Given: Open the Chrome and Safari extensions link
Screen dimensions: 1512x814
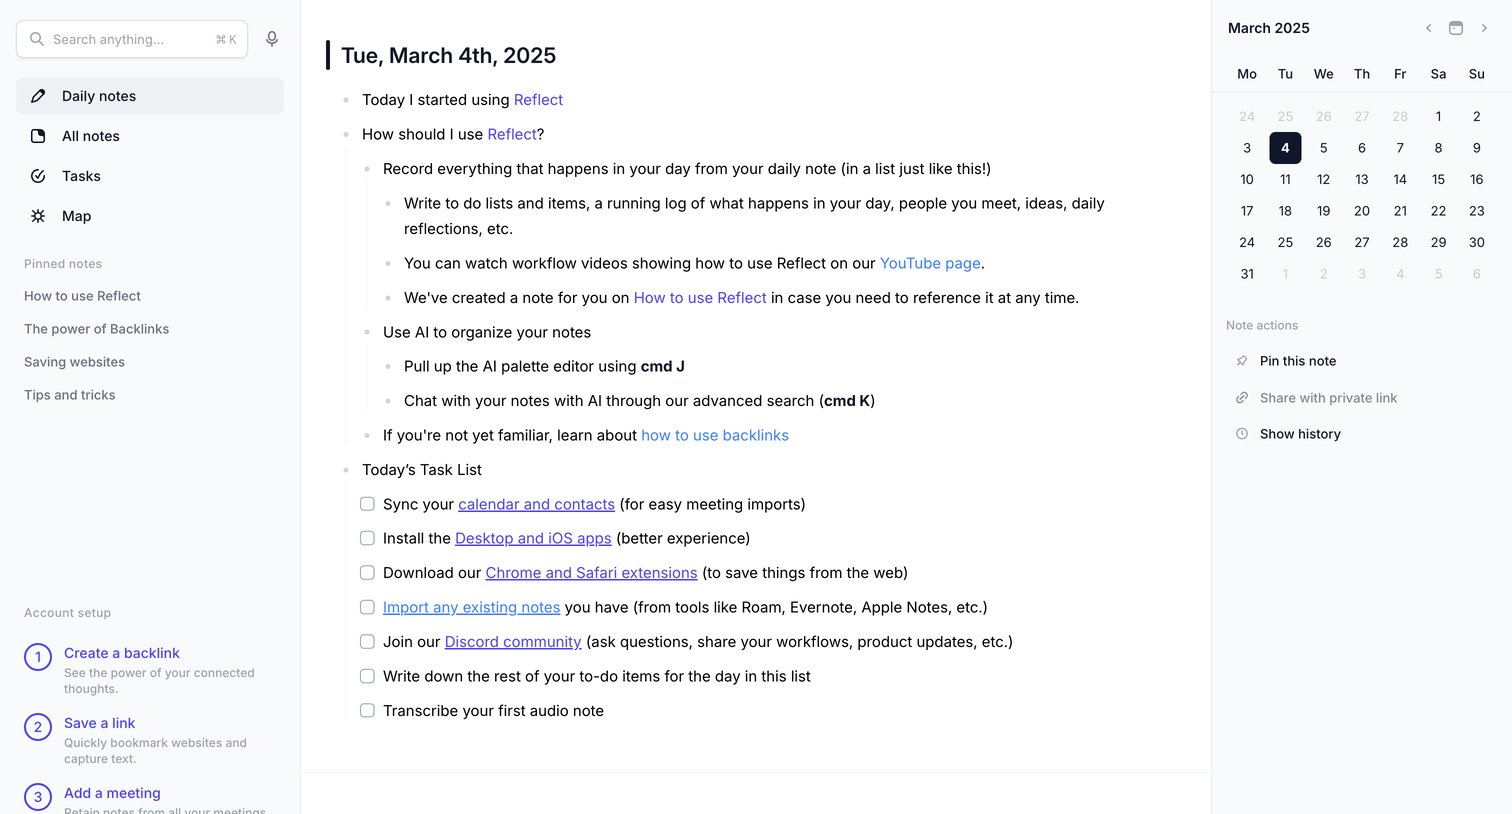Looking at the screenshot, I should [591, 573].
